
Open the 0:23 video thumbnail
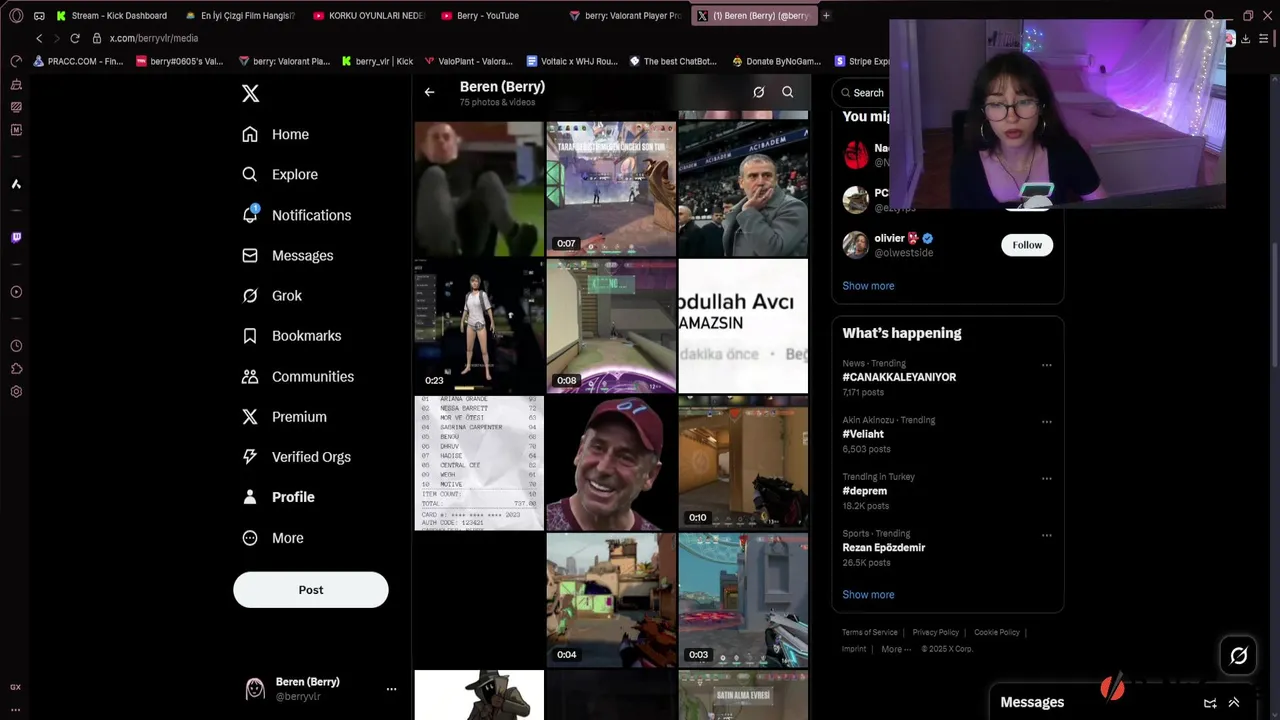click(479, 326)
